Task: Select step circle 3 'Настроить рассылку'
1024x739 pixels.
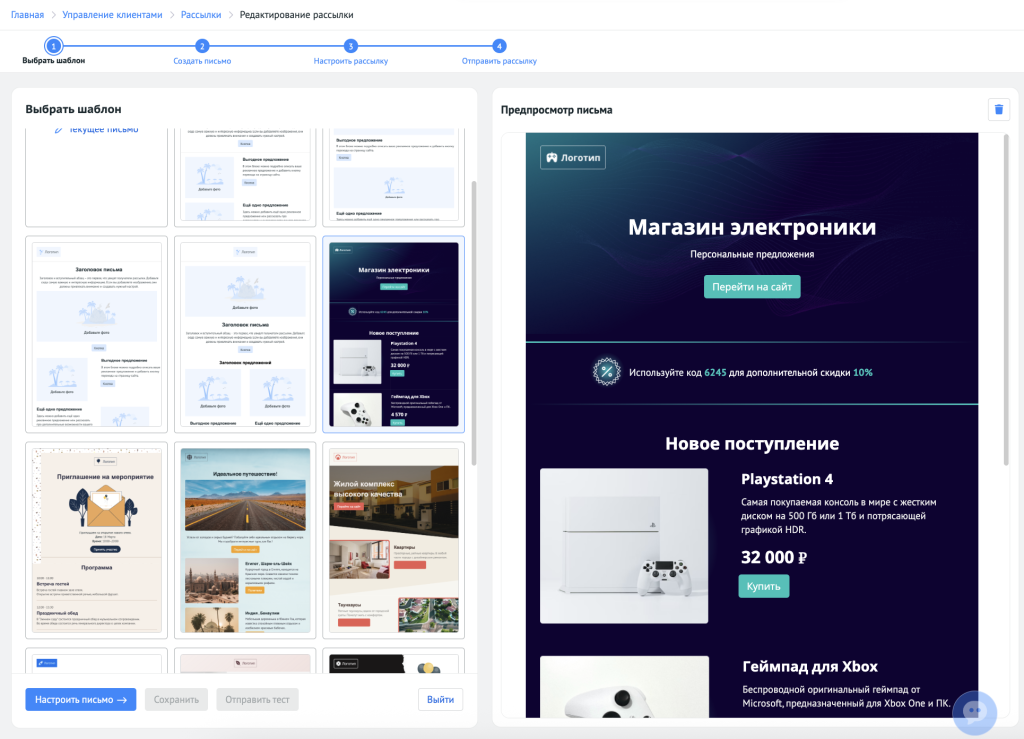Action: pyautogui.click(x=350, y=45)
